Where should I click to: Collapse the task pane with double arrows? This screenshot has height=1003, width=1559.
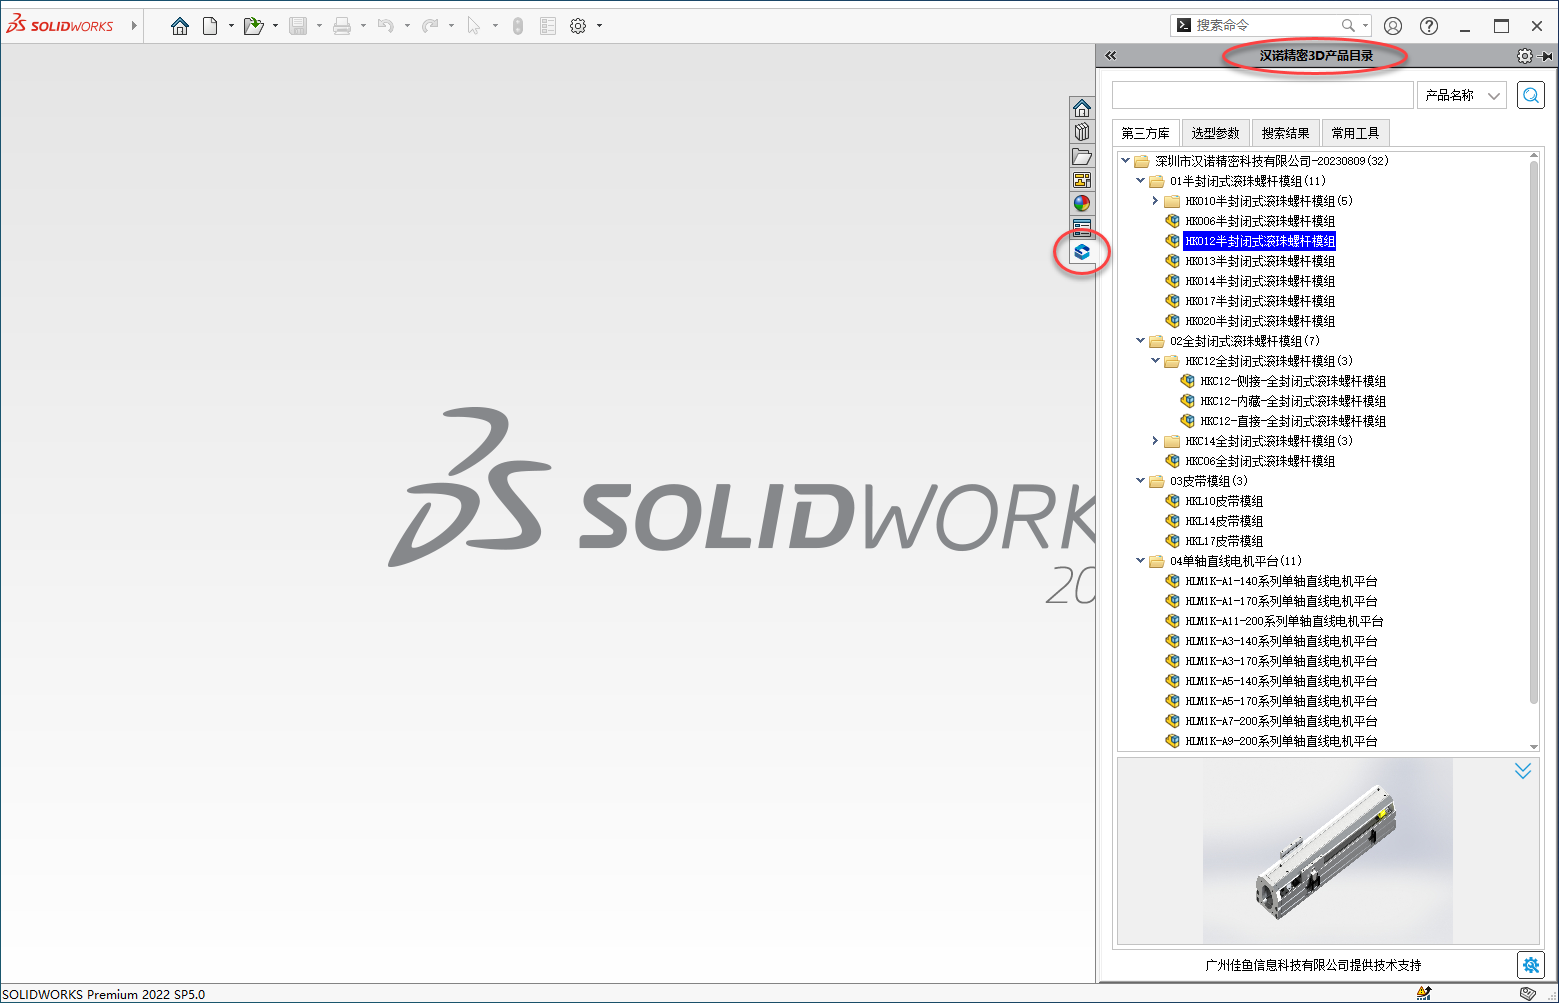[1111, 56]
